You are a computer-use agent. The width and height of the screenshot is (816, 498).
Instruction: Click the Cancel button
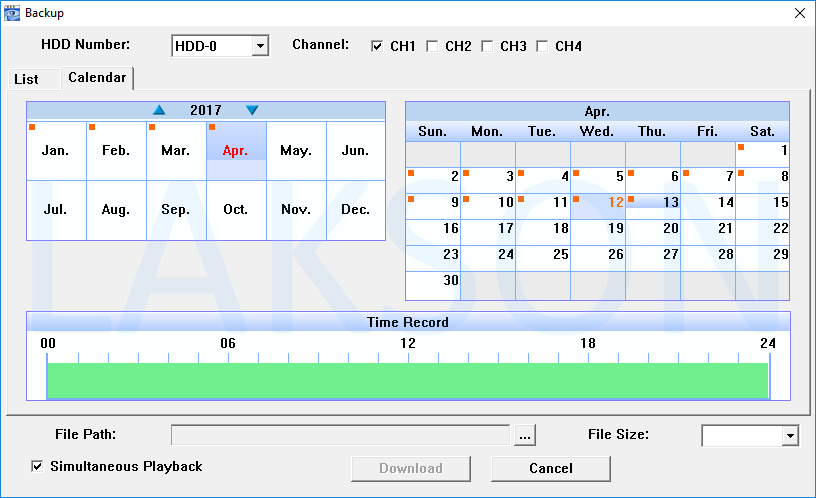click(550, 468)
